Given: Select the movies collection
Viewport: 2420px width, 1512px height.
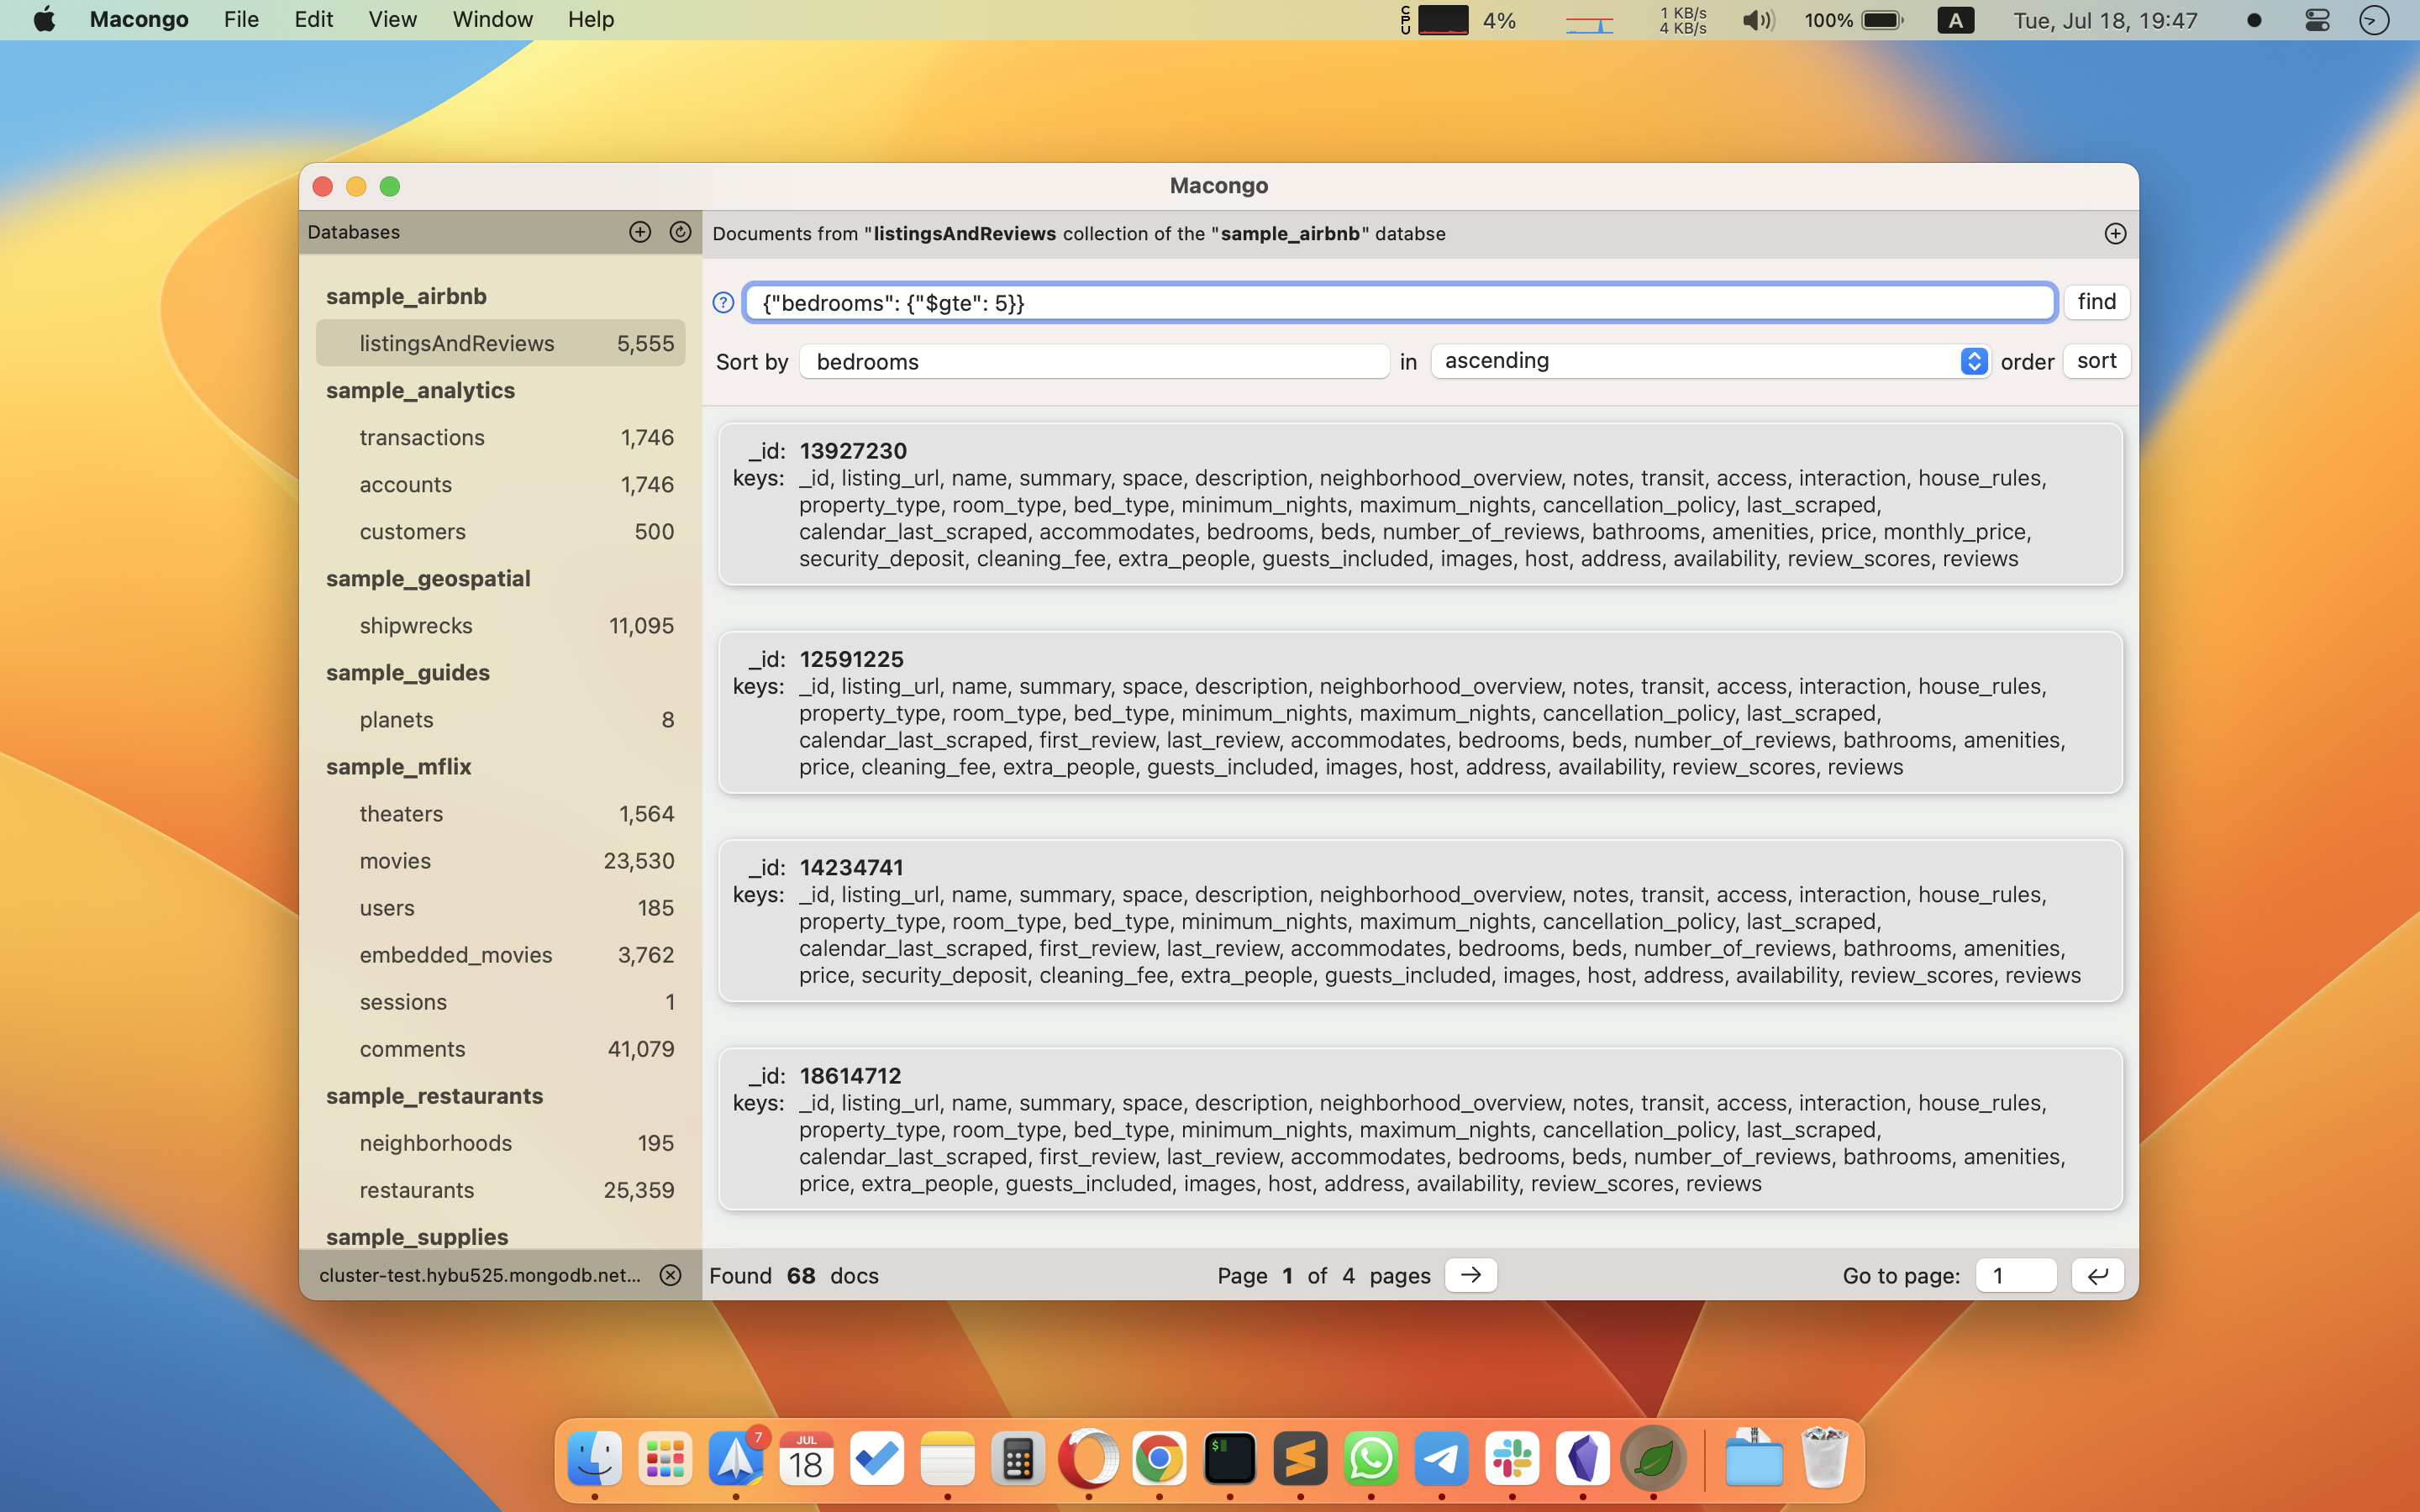Looking at the screenshot, I should pyautogui.click(x=395, y=861).
